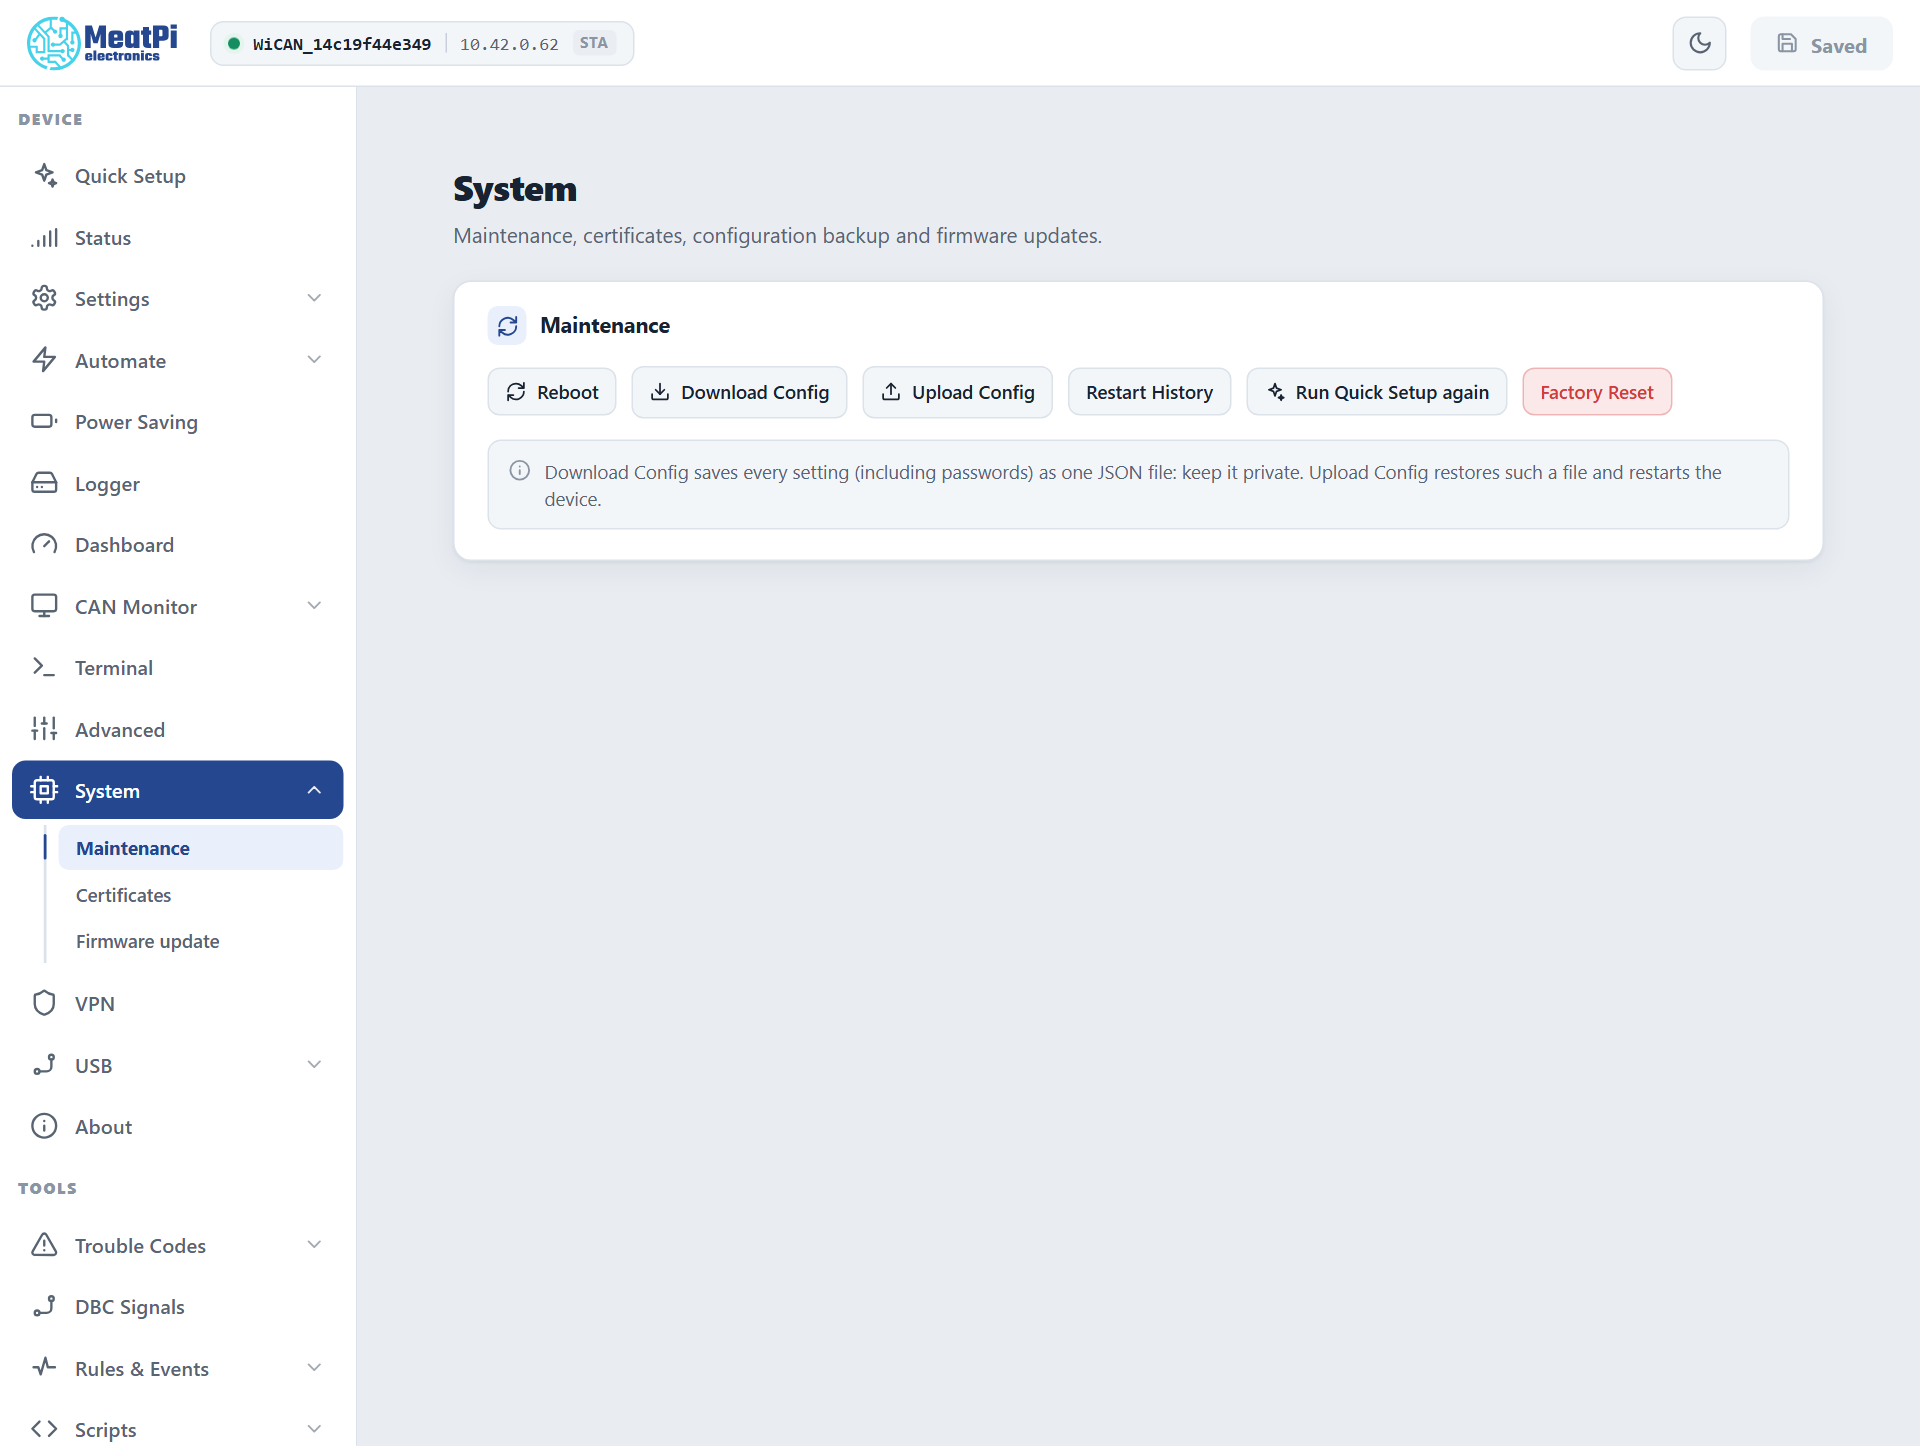Click the Reboot button
1920x1446 pixels.
pos(552,392)
